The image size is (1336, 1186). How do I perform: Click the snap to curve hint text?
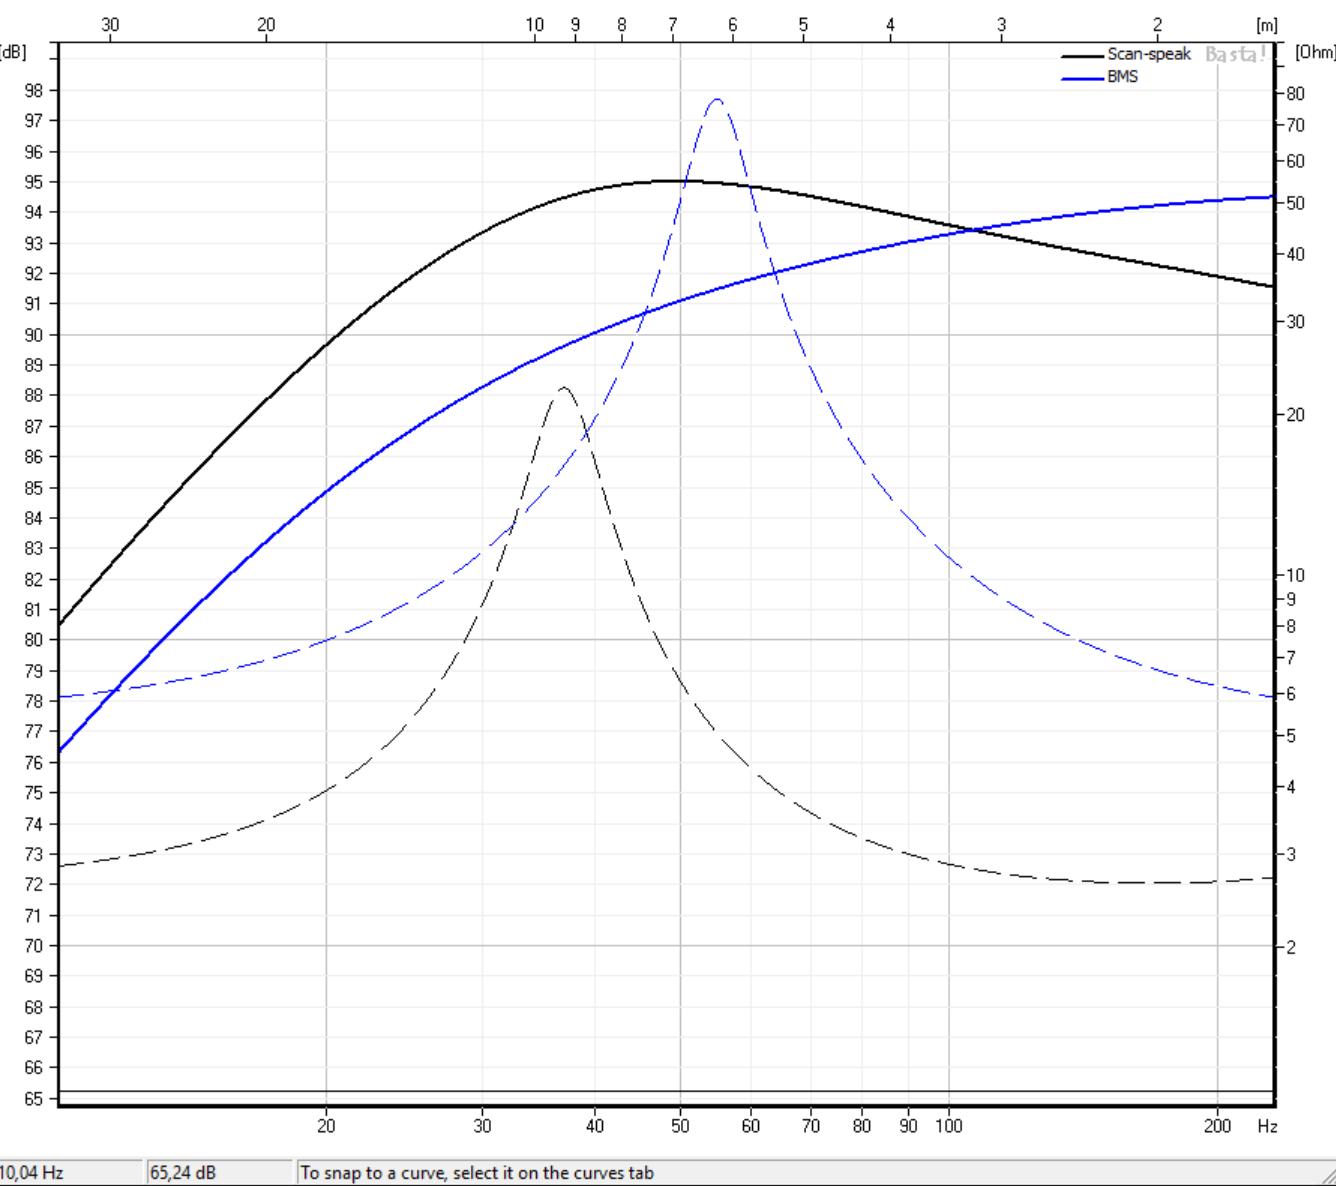click(477, 1172)
